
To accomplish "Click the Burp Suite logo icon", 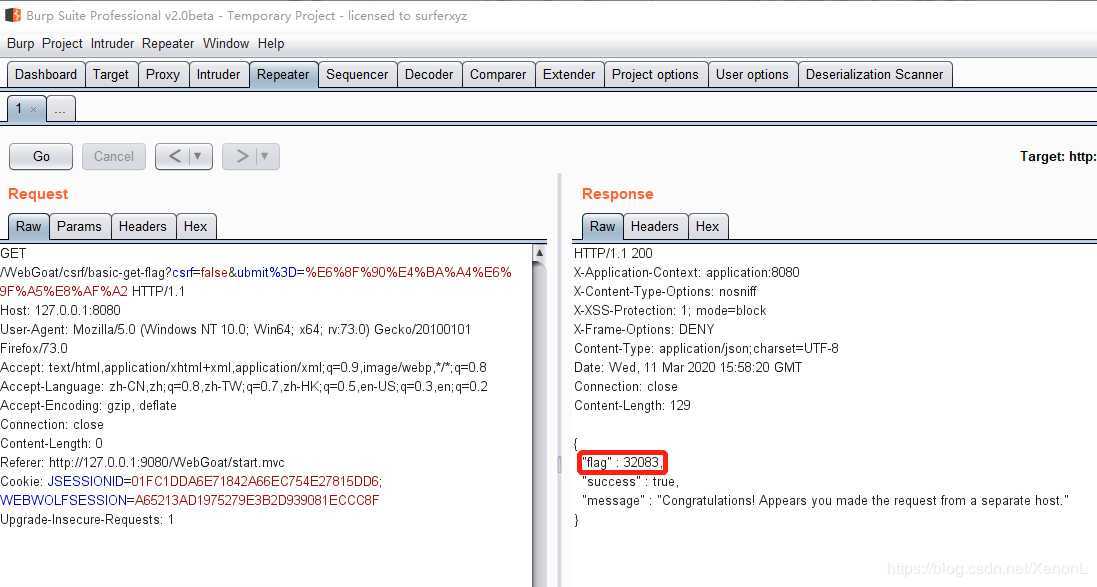I will pos(12,15).
